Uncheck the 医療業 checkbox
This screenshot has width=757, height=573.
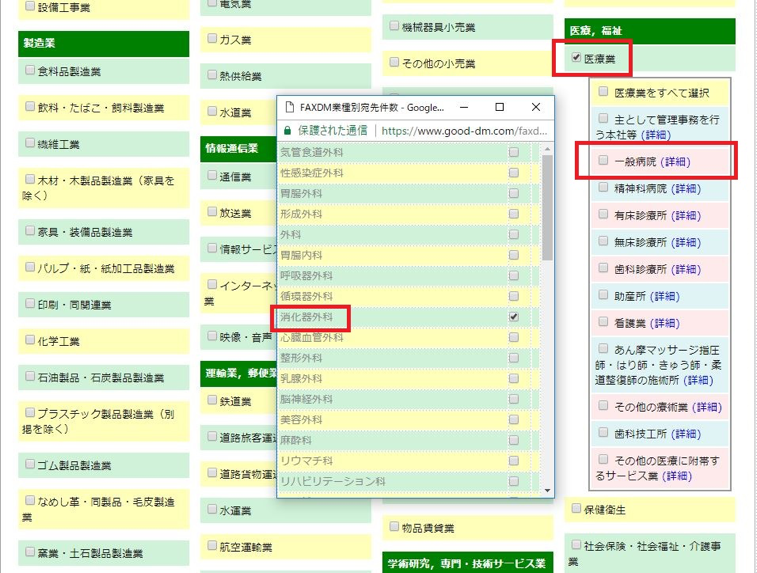575,58
